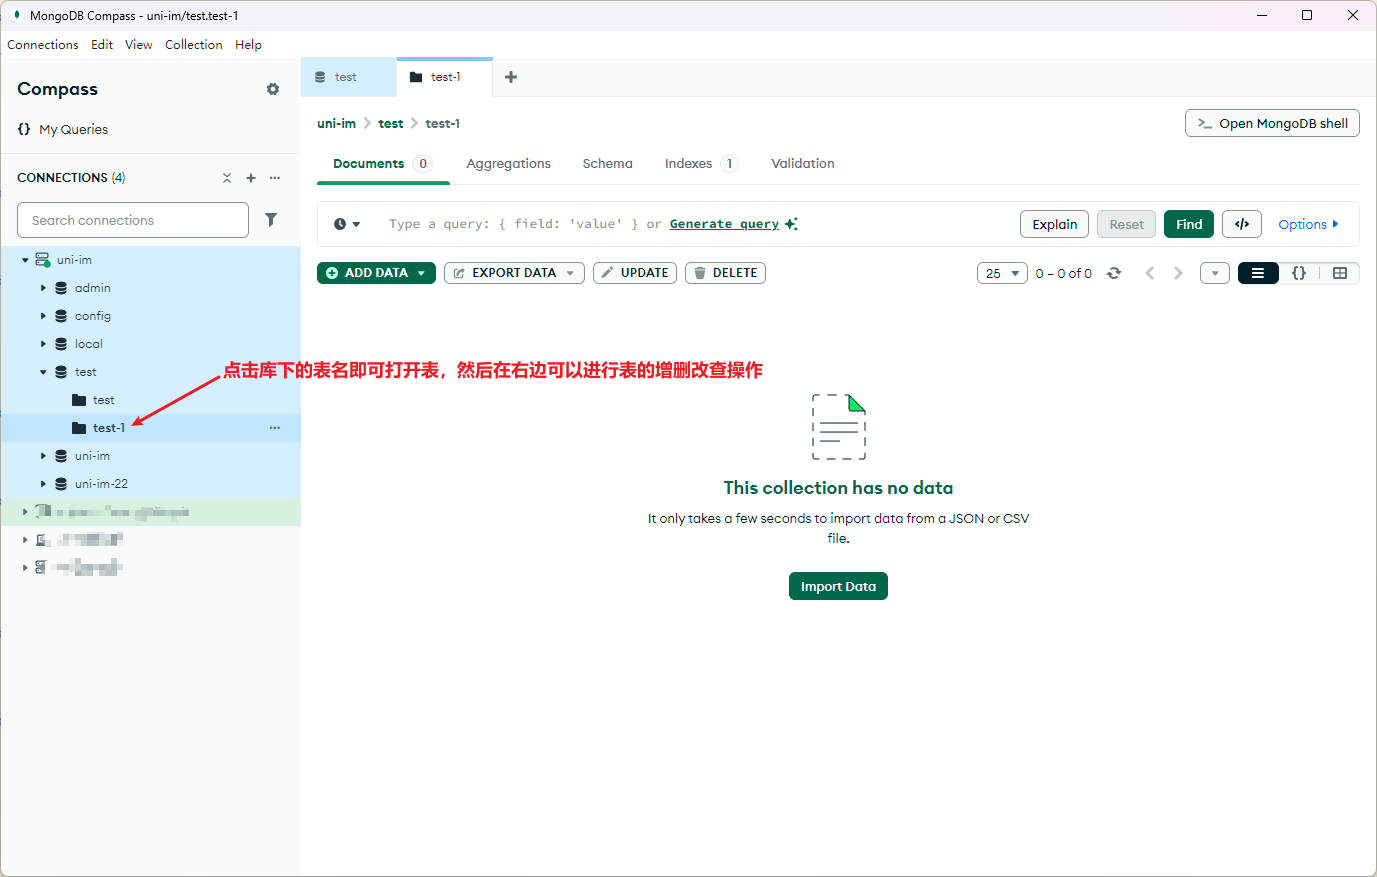Open the Validation tab
The image size is (1377, 877).
803,164
